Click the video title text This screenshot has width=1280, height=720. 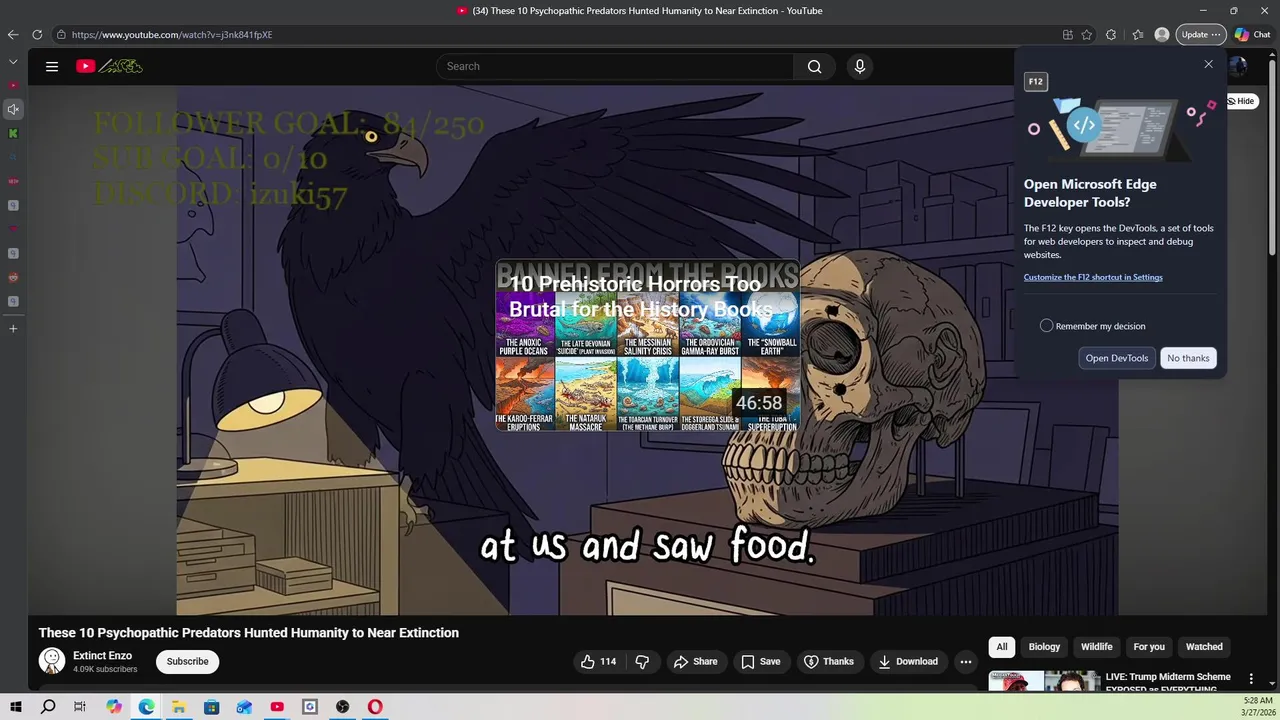click(x=248, y=633)
